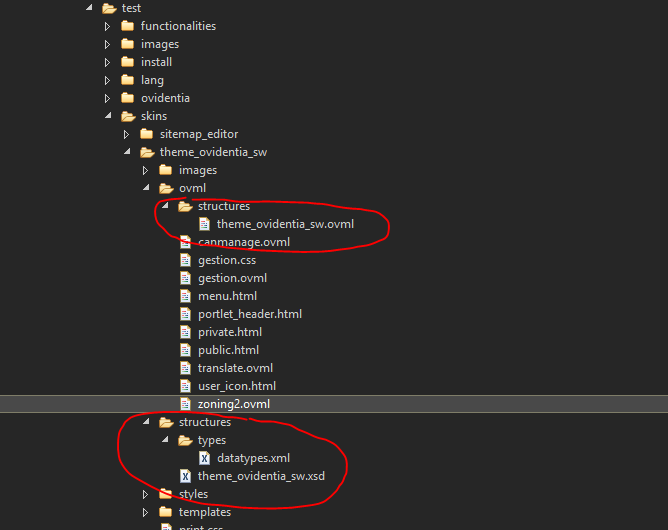Expand the styles folder arrow
This screenshot has height=530, width=668.
click(146, 494)
